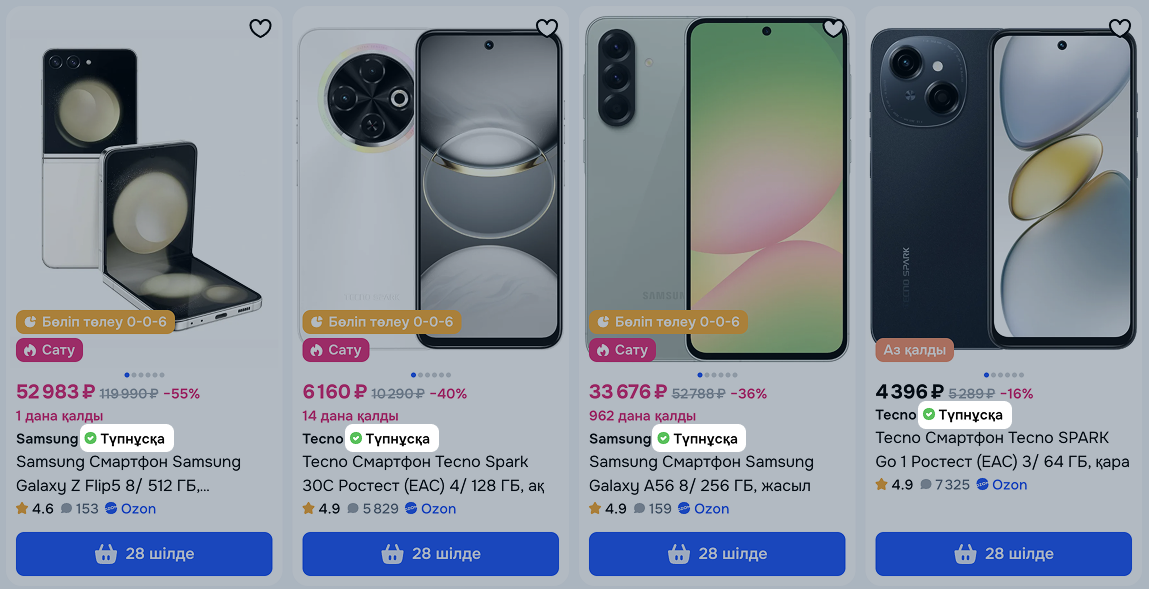Add Galaxy Z Flip5 to cart, 28 шілде
The height and width of the screenshot is (589, 1149).
pyautogui.click(x=144, y=554)
